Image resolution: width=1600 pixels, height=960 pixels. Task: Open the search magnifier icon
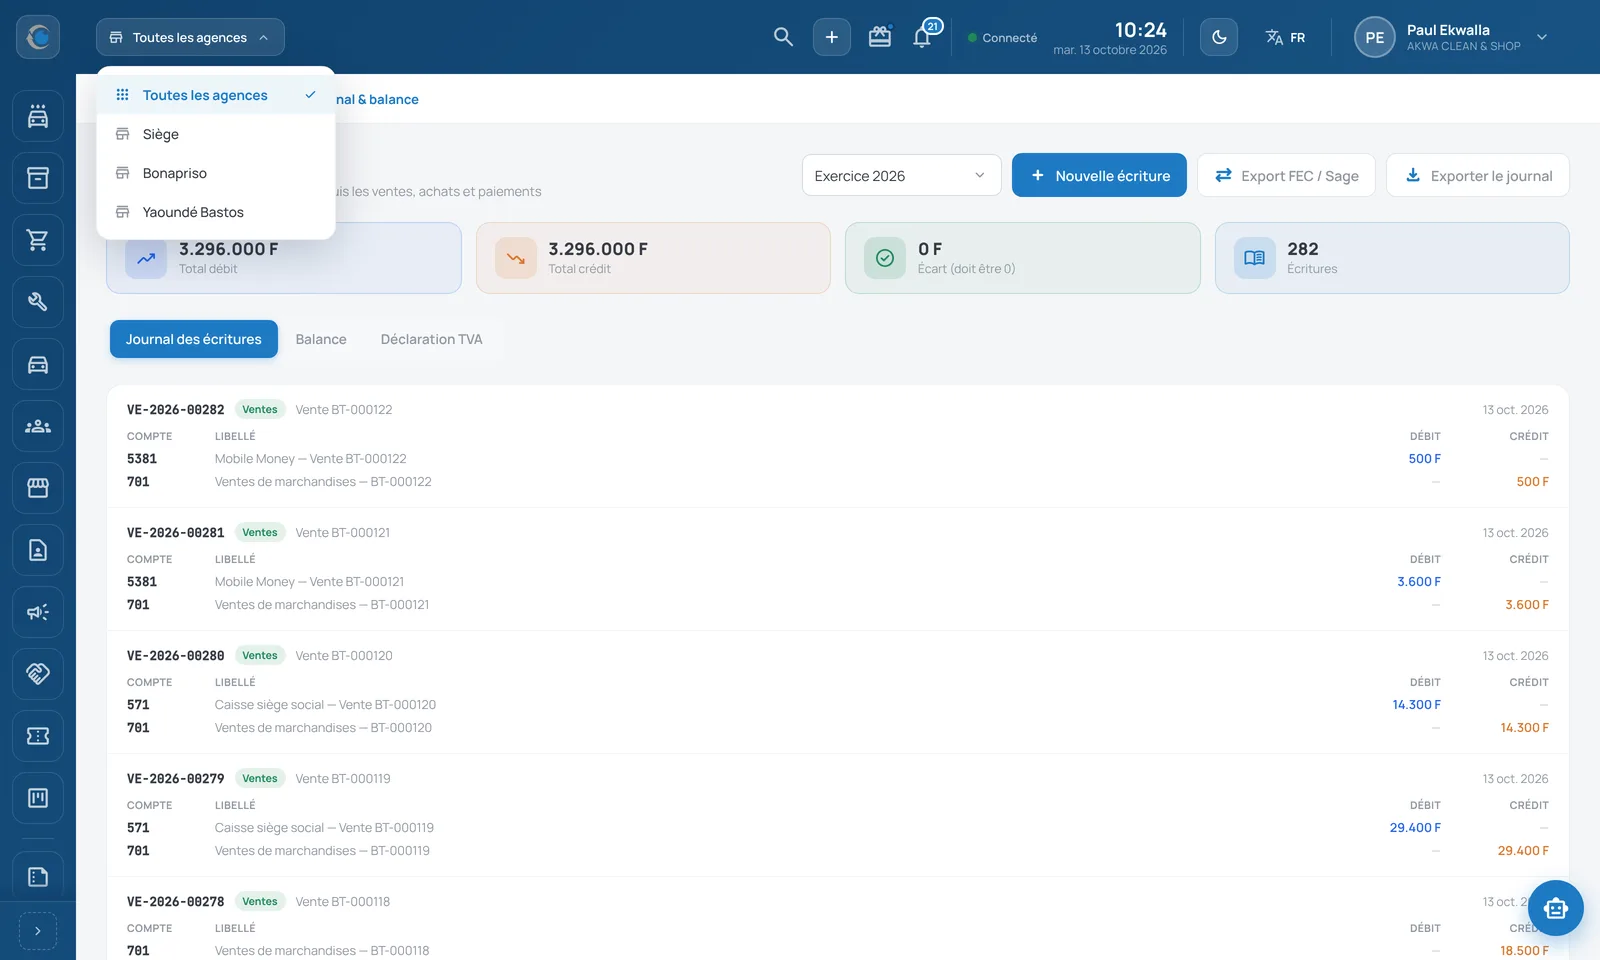pos(783,37)
